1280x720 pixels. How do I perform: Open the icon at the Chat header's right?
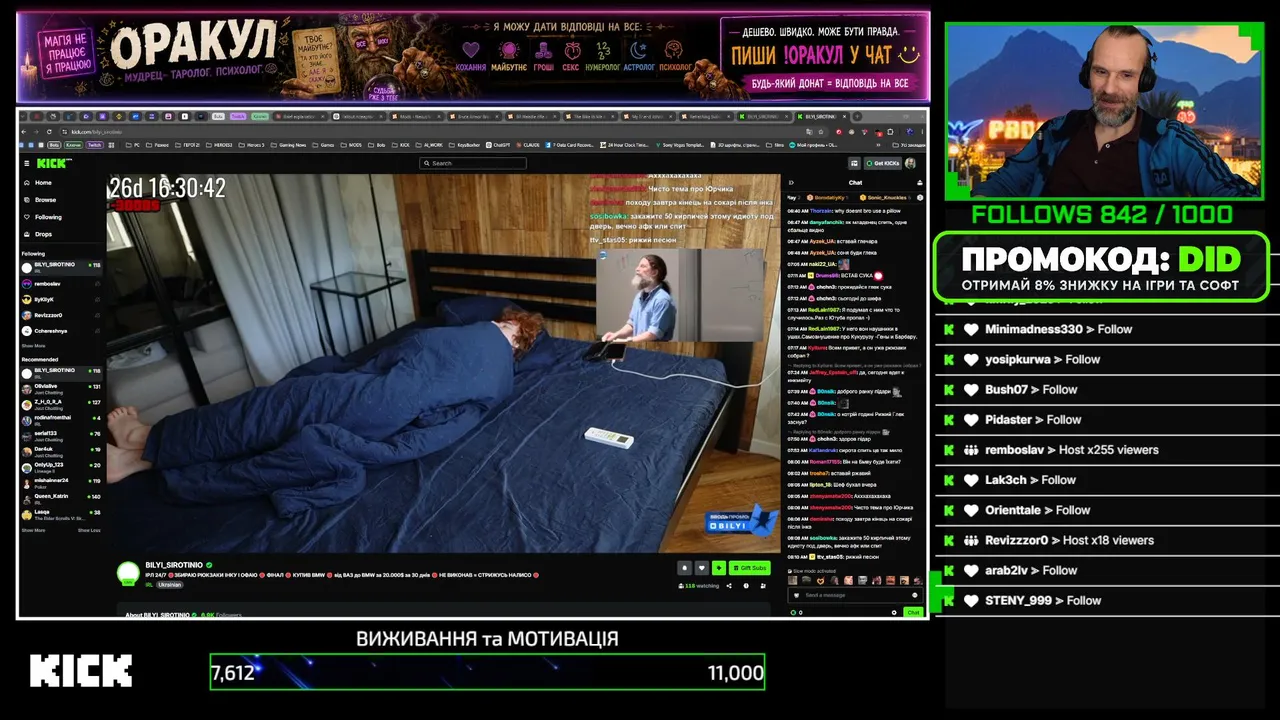point(919,183)
